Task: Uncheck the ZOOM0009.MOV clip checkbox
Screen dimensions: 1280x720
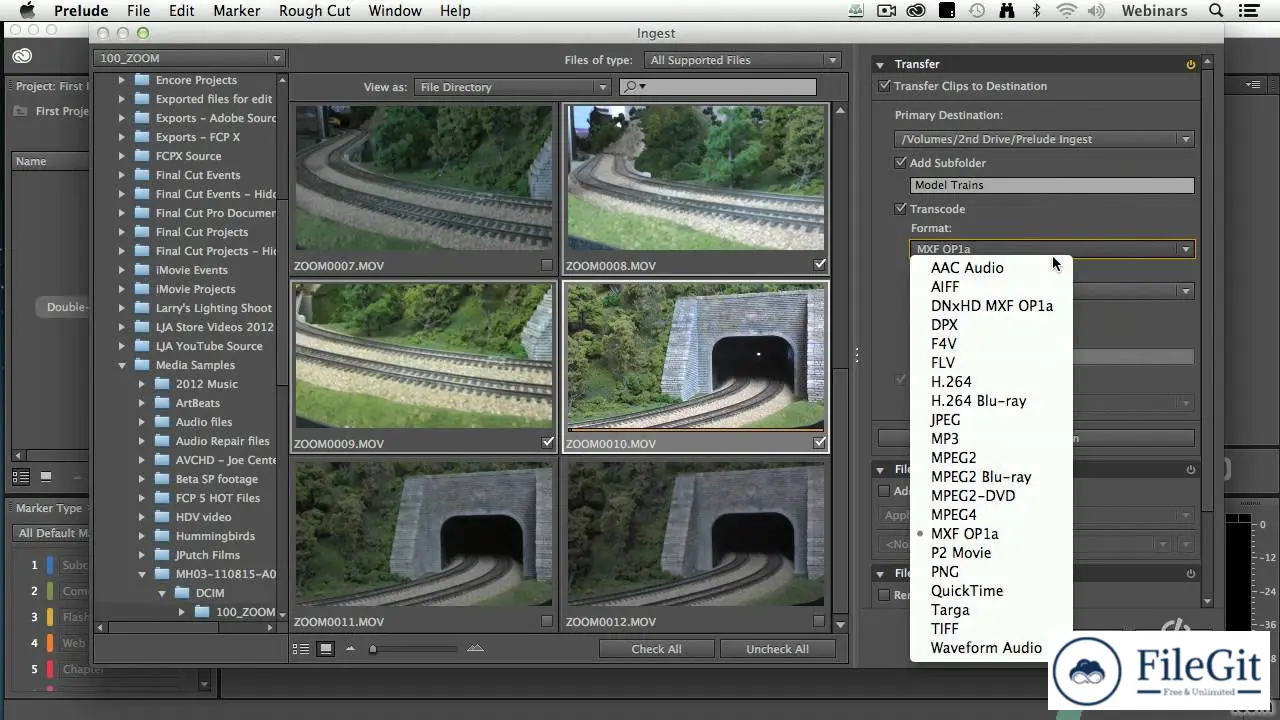Action: click(548, 442)
